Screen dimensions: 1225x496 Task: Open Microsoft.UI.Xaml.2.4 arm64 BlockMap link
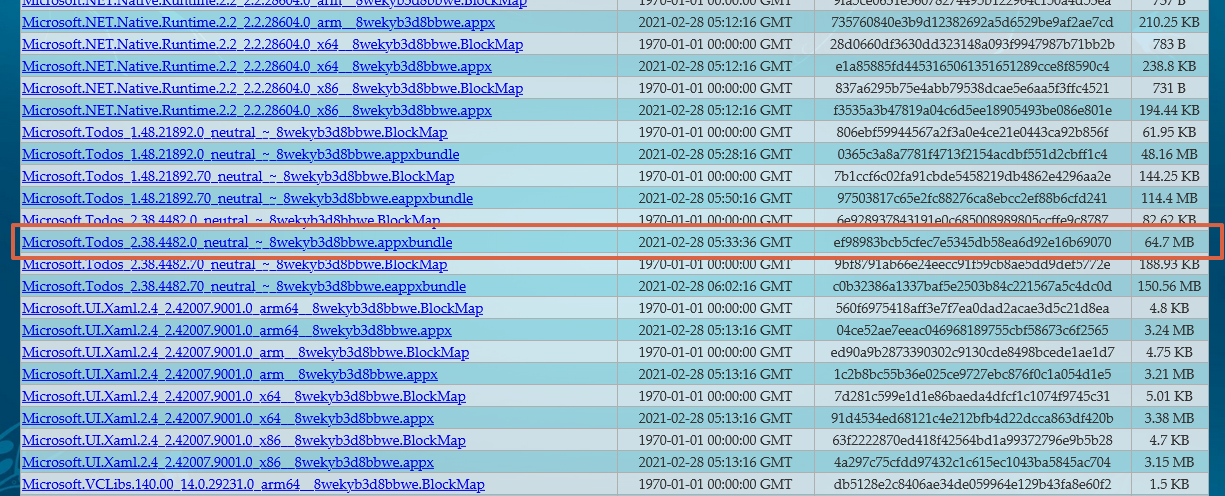(250, 308)
